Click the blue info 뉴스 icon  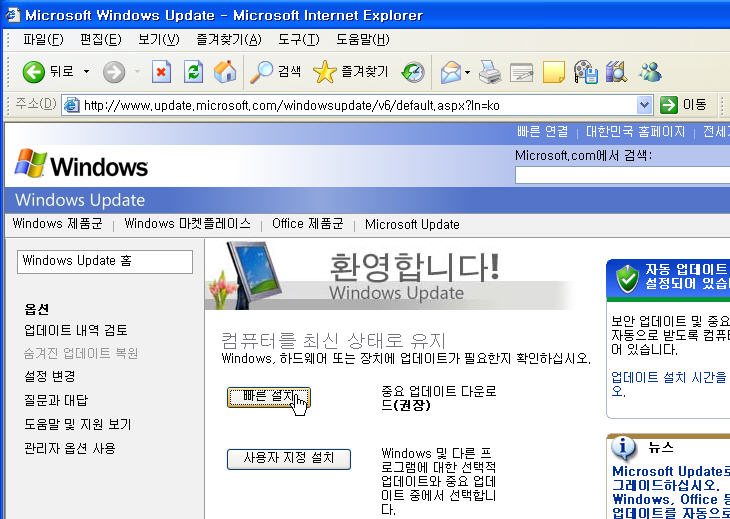click(x=624, y=449)
